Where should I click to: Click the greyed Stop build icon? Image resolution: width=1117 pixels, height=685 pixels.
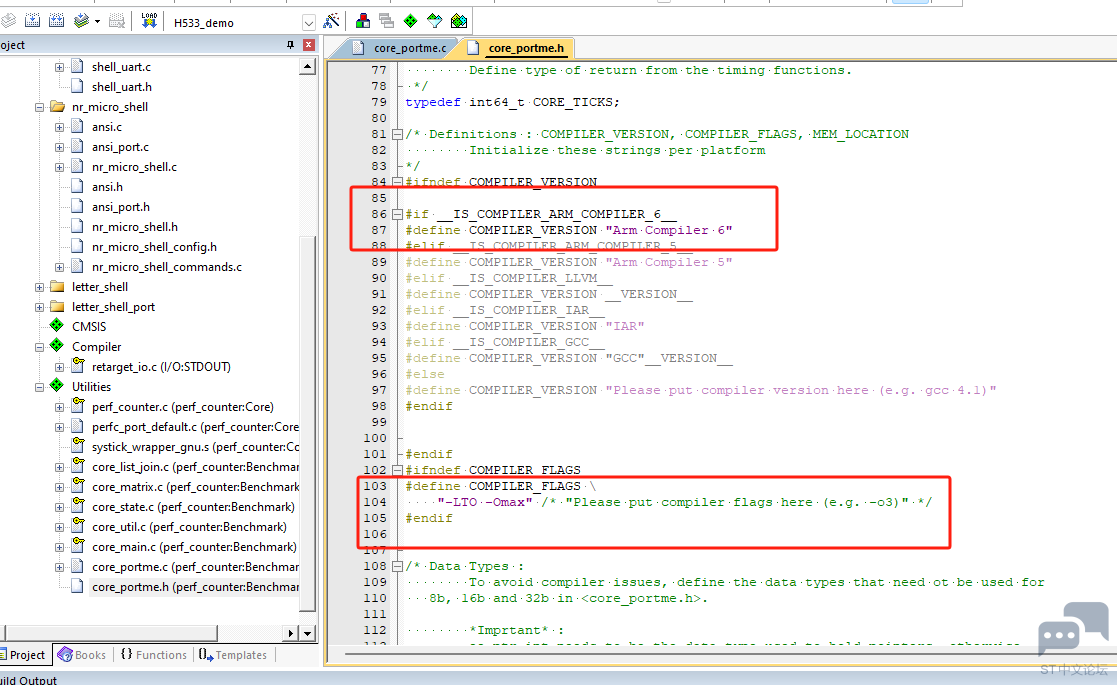pos(117,21)
